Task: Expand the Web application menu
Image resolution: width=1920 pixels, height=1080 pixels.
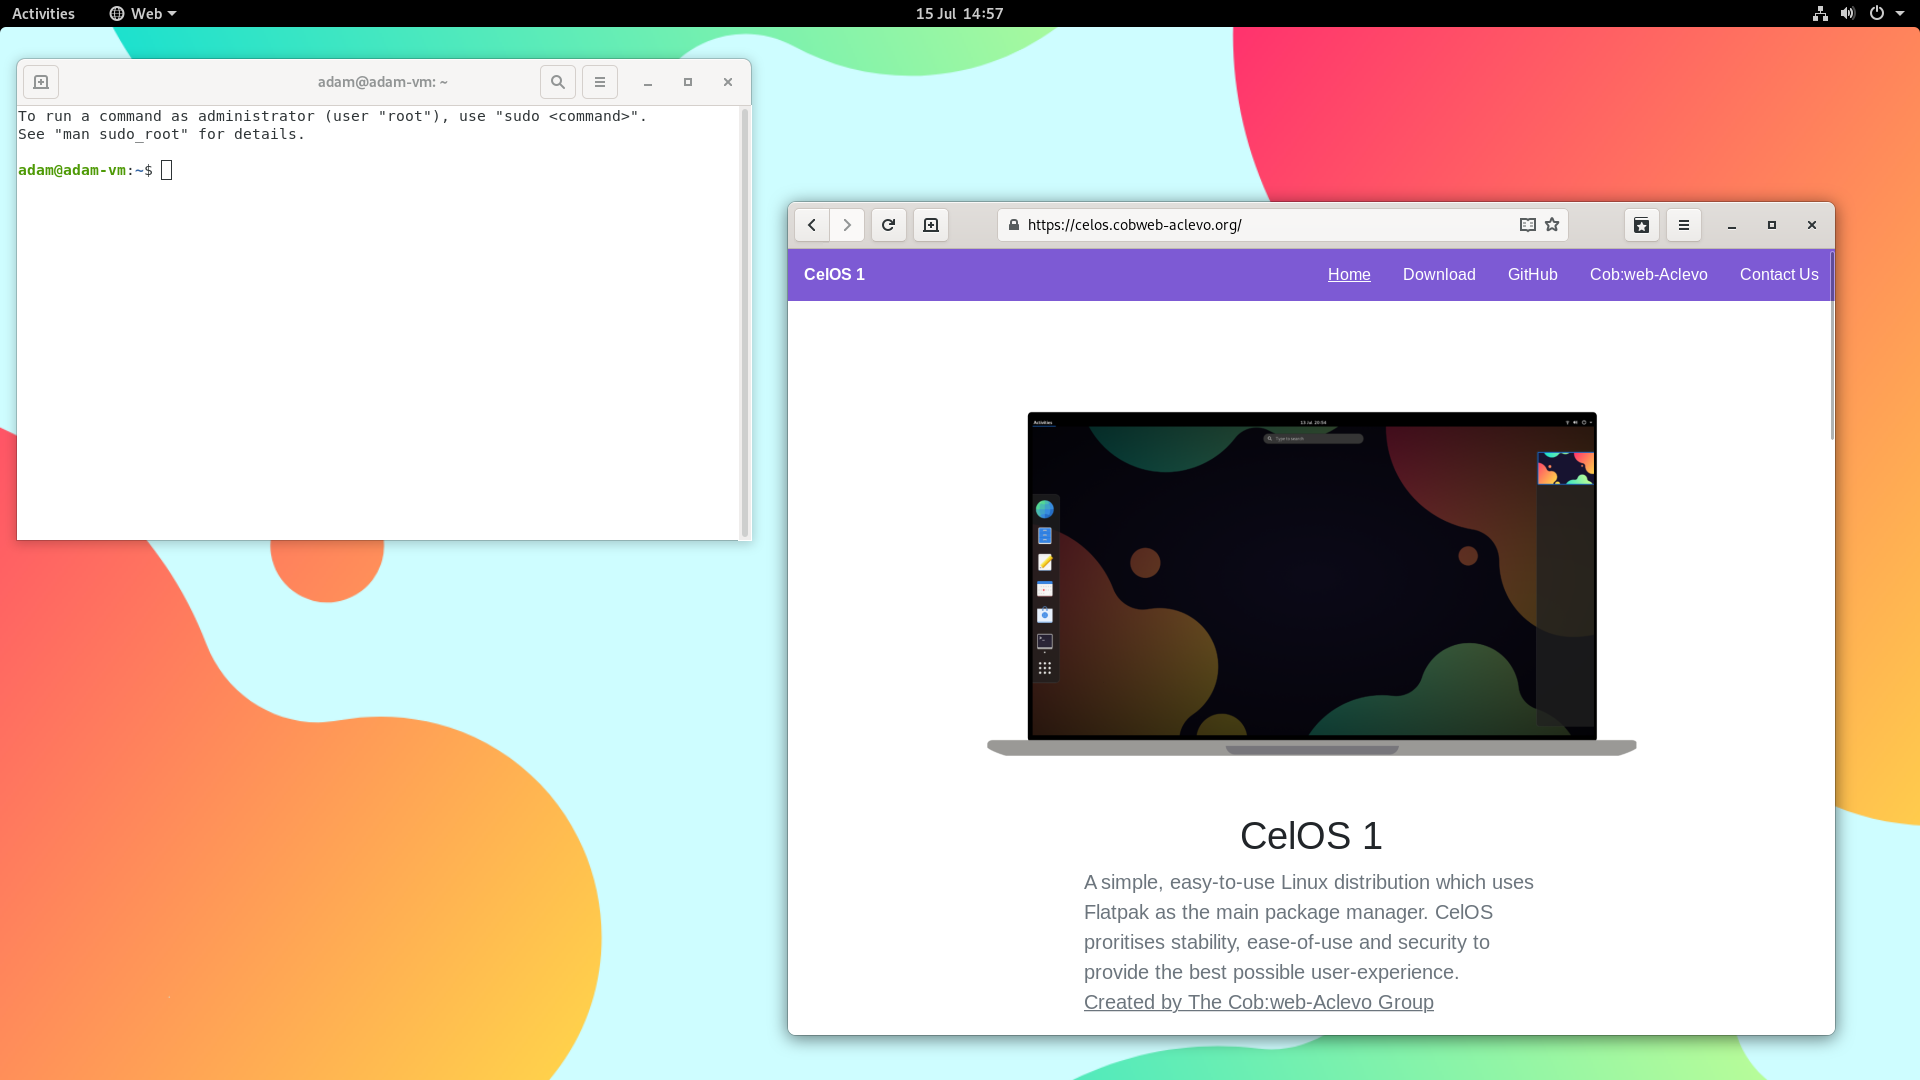Action: click(143, 13)
